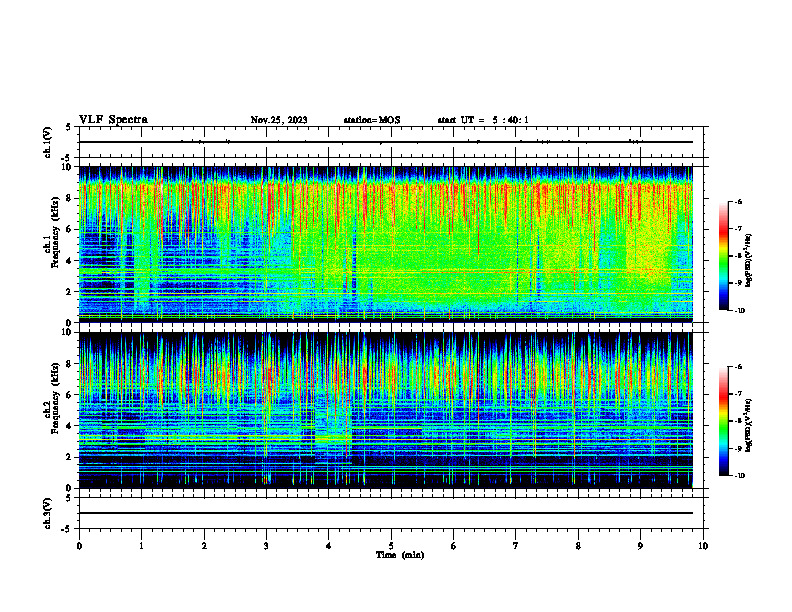Click the ch.2 colorbar log(PSD) unit label

tap(749, 425)
